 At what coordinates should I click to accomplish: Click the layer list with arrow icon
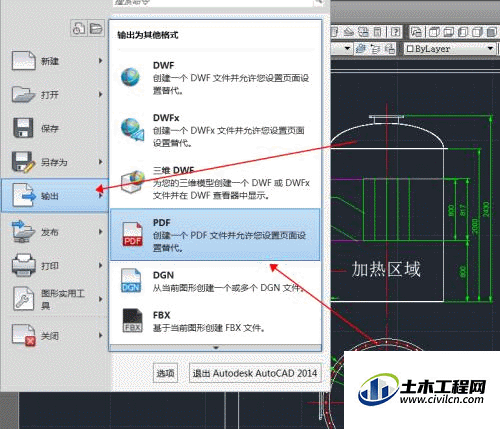pos(376,49)
